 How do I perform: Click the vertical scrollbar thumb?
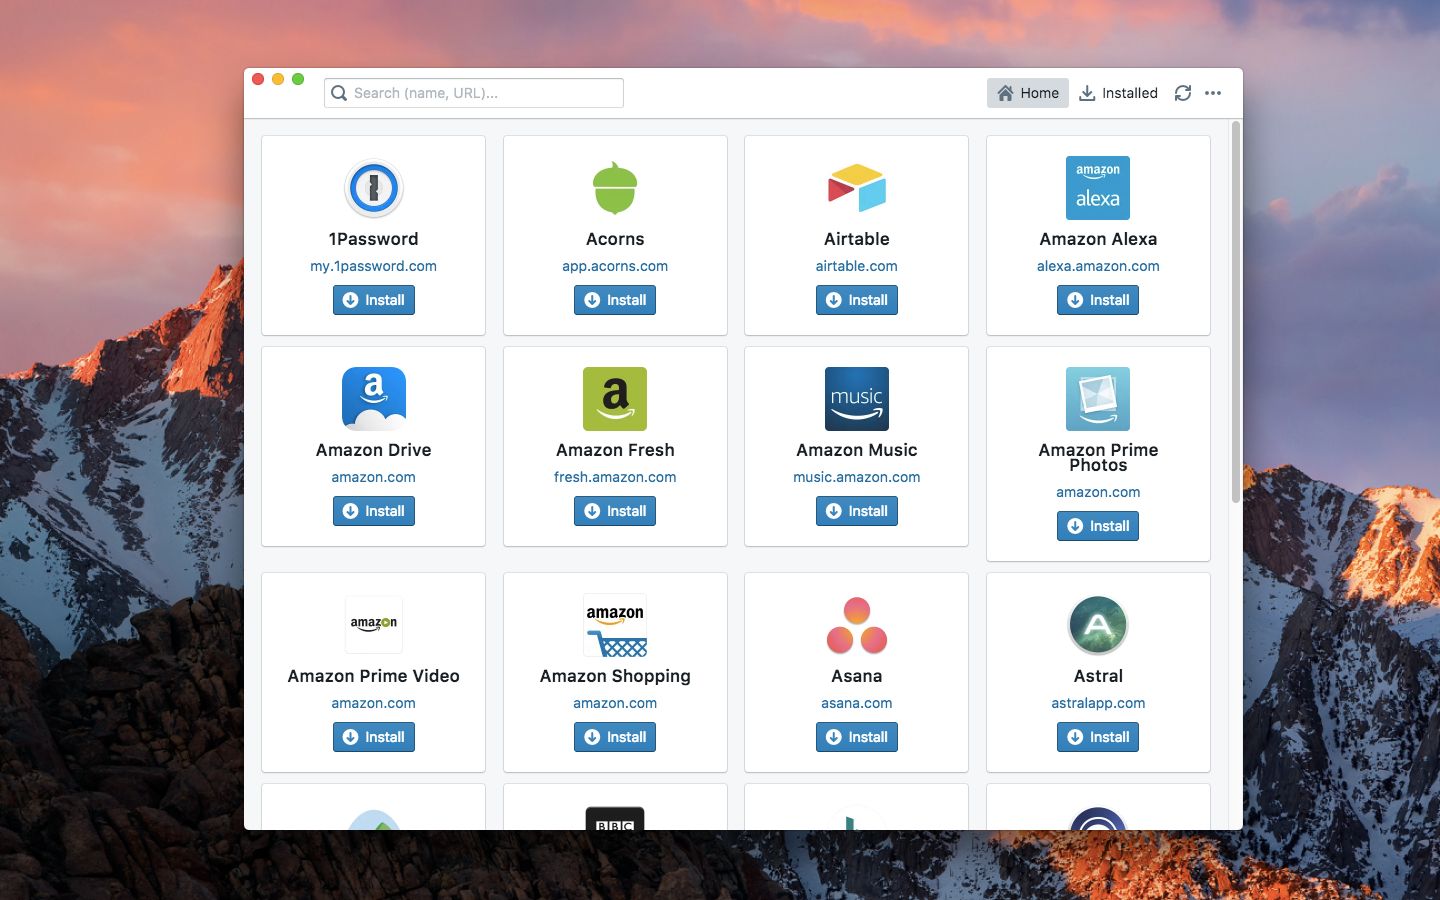coord(1236,312)
